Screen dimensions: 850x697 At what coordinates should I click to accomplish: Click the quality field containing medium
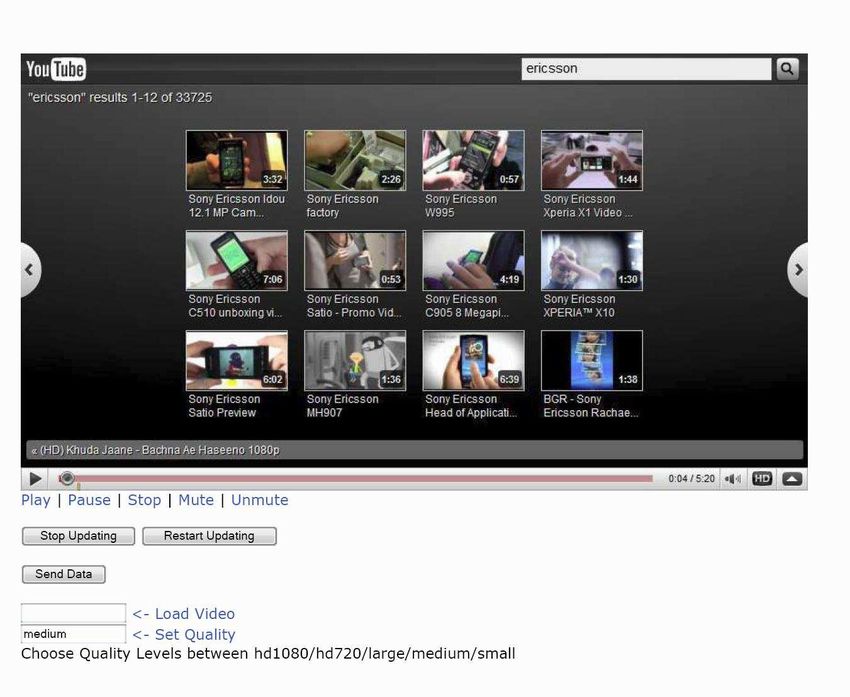[73, 634]
